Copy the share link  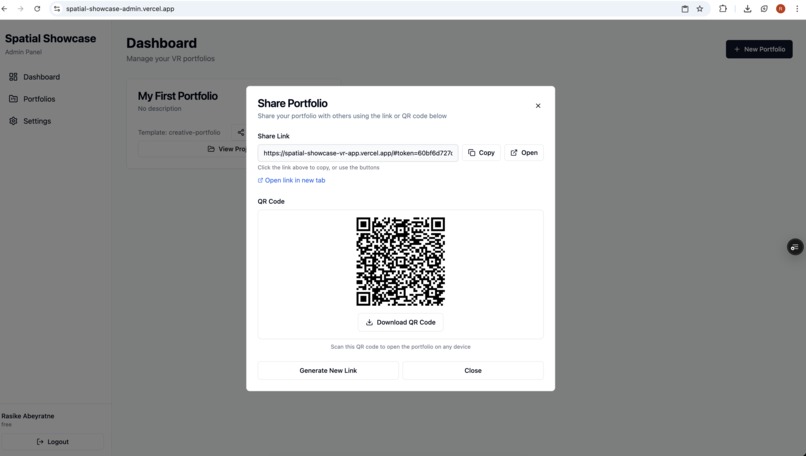pos(481,153)
